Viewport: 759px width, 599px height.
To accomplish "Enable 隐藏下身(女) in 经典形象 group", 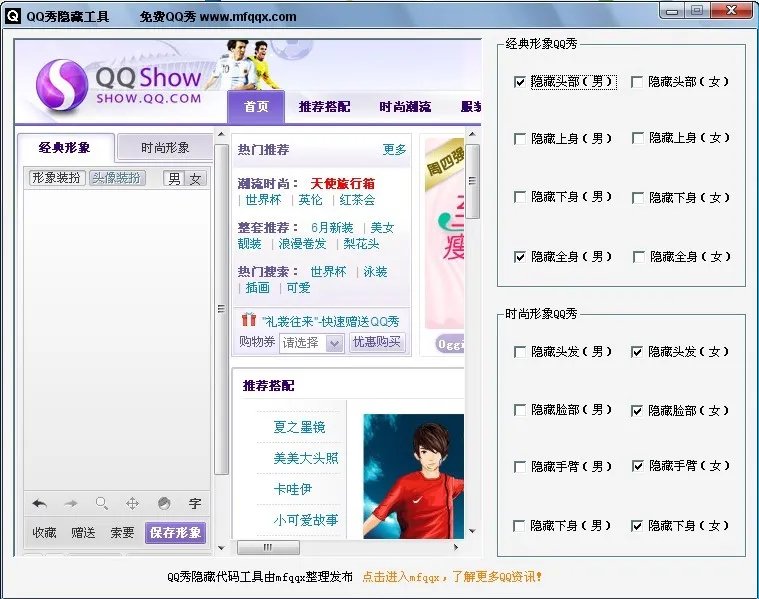I will pyautogui.click(x=638, y=198).
